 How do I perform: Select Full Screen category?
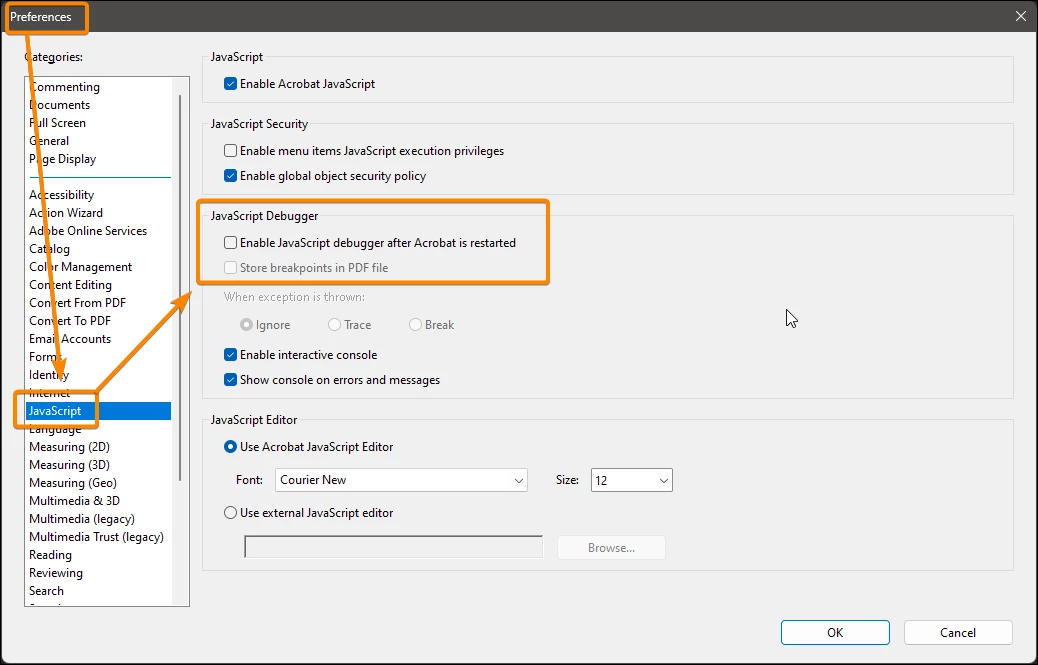[57, 122]
